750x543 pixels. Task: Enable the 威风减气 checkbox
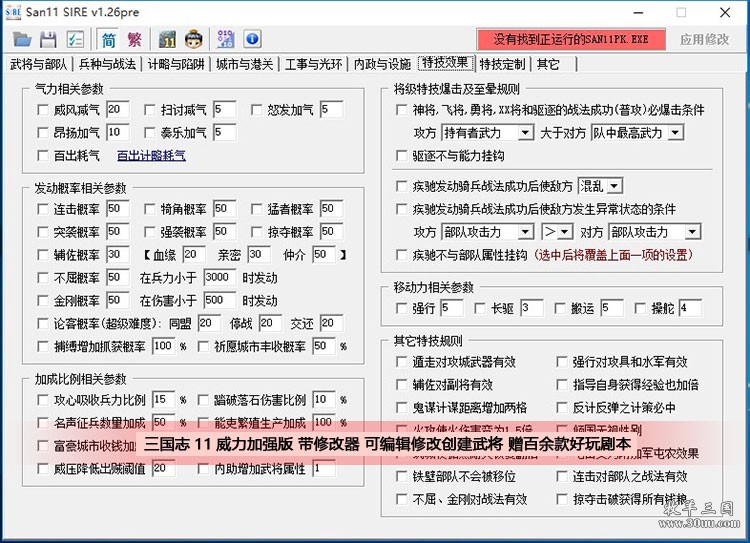[43, 110]
